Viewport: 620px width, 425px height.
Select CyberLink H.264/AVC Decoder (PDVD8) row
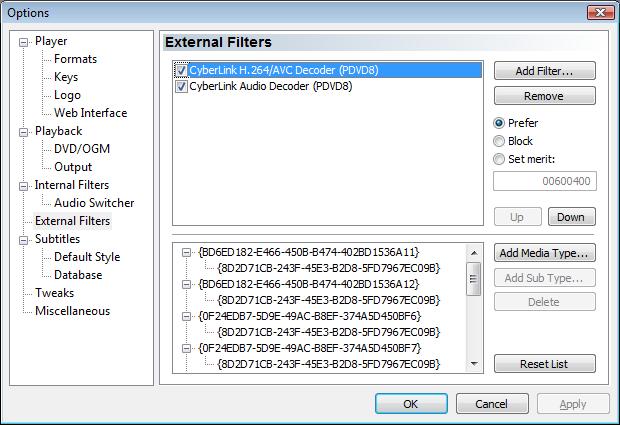pyautogui.click(x=328, y=70)
